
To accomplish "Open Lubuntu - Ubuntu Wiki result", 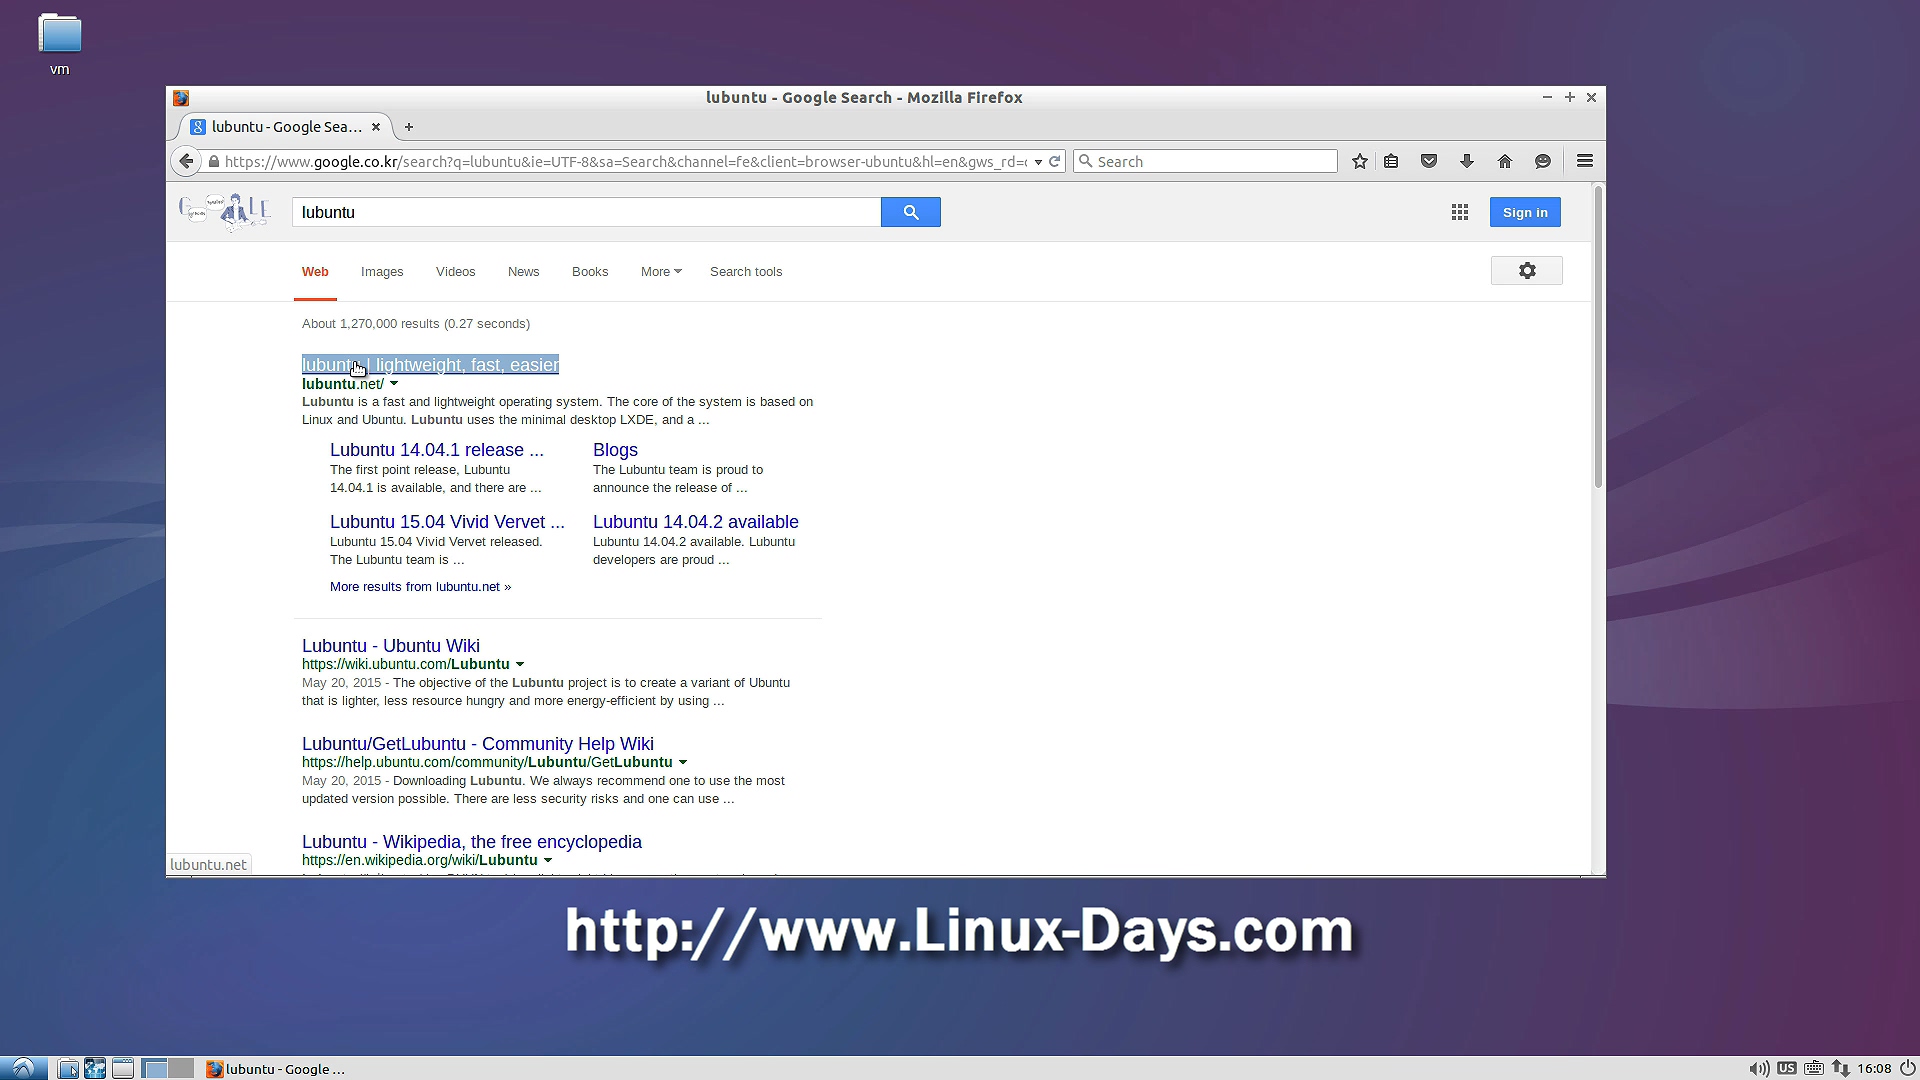I will [x=391, y=646].
